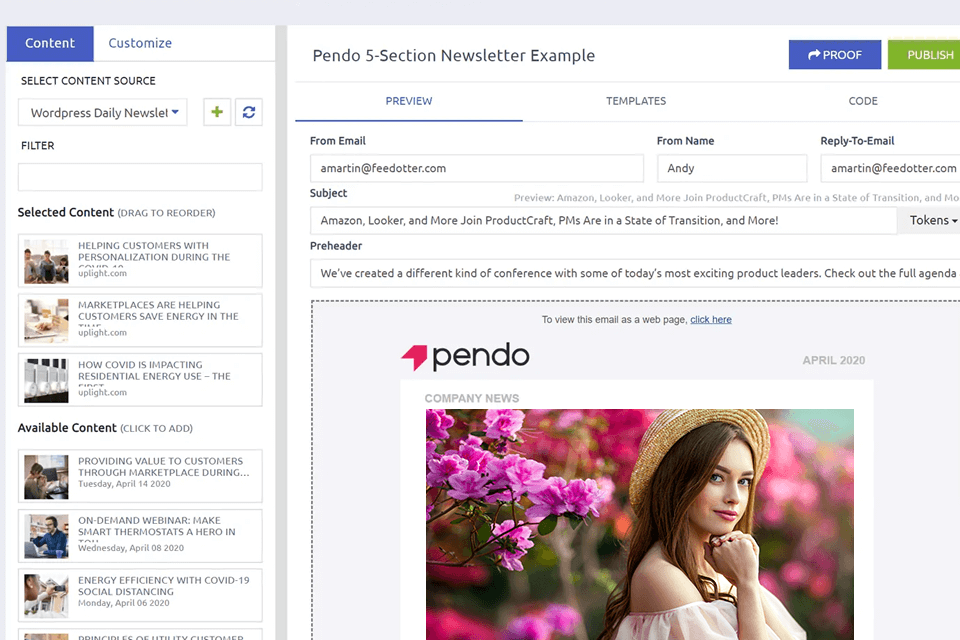Click 'Wednesday, April 08 2020' date text

tap(131, 548)
